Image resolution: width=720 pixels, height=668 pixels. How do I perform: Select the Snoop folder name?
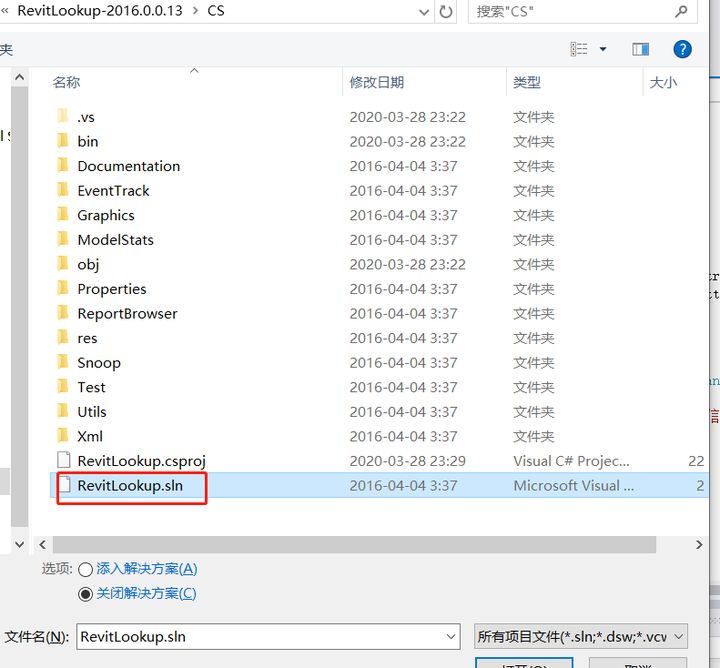point(99,363)
